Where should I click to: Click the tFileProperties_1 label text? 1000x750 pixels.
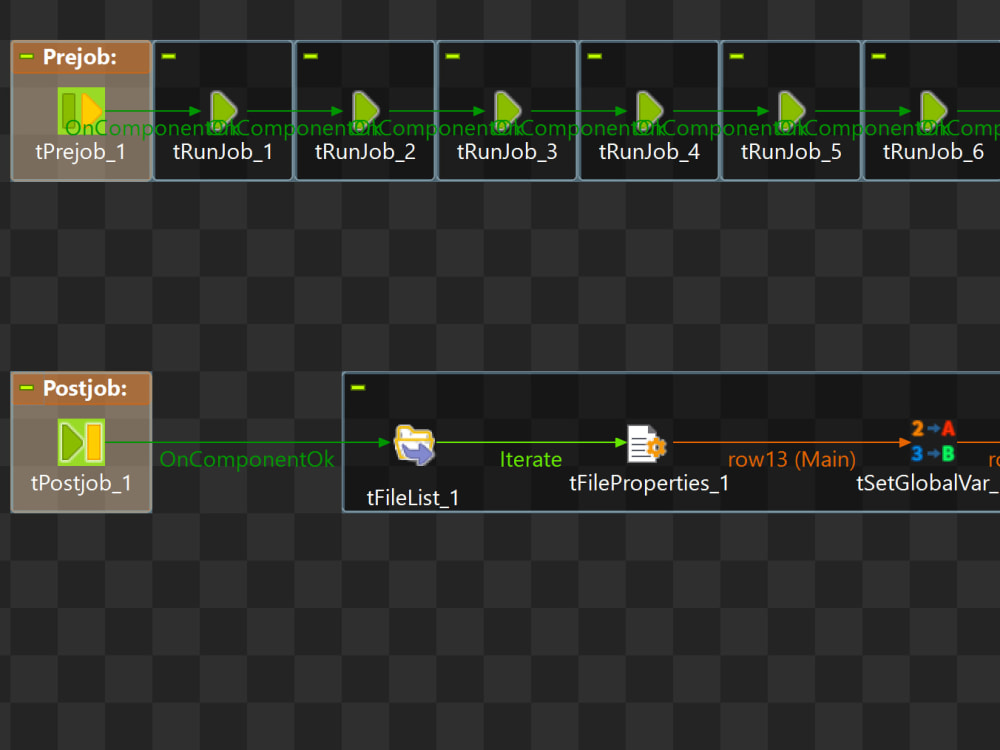[649, 483]
